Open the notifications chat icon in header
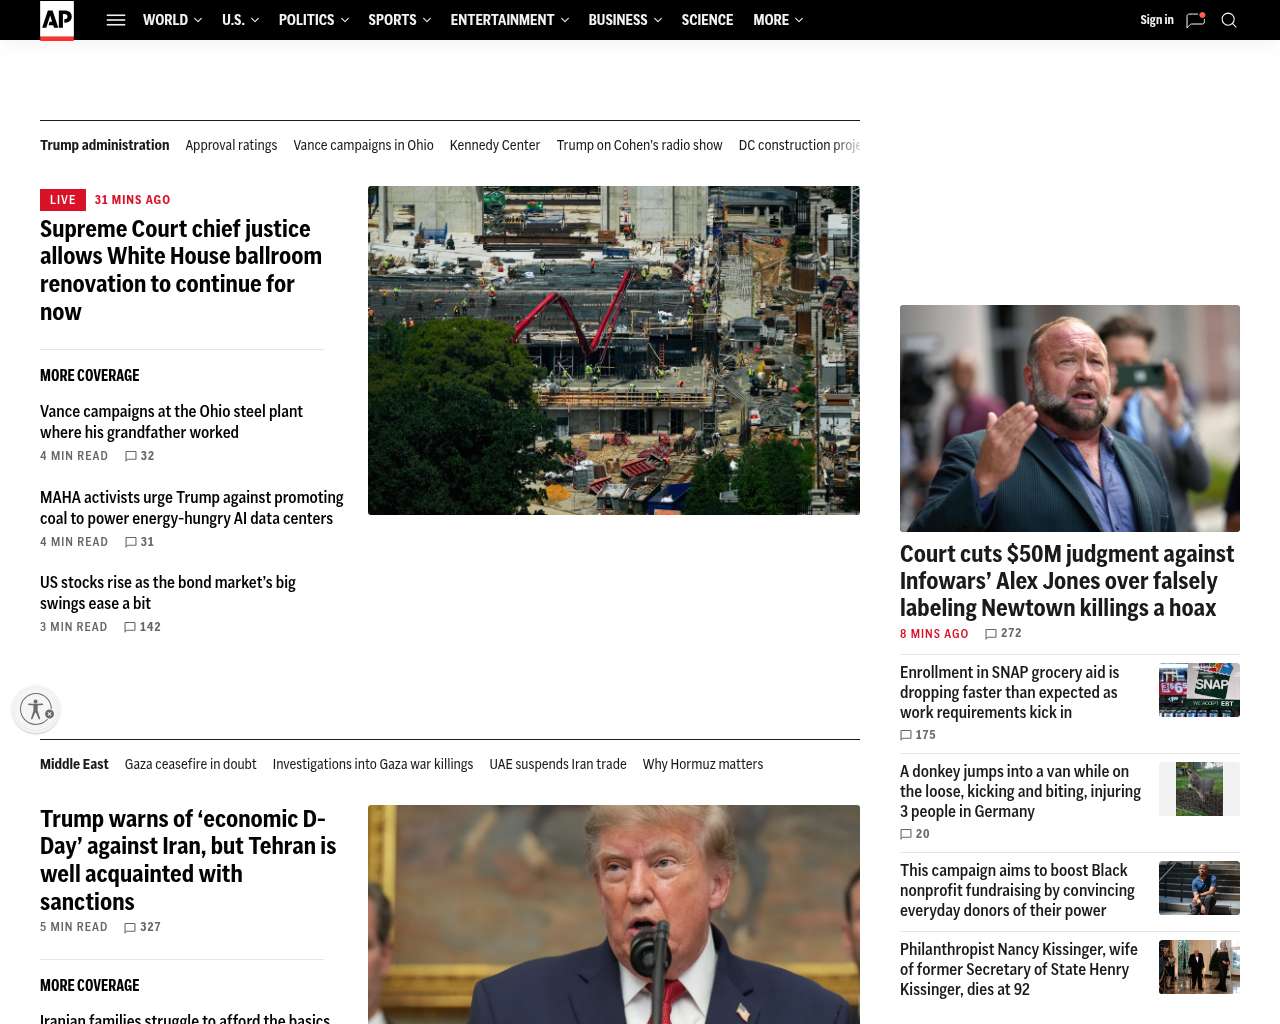 [1195, 20]
